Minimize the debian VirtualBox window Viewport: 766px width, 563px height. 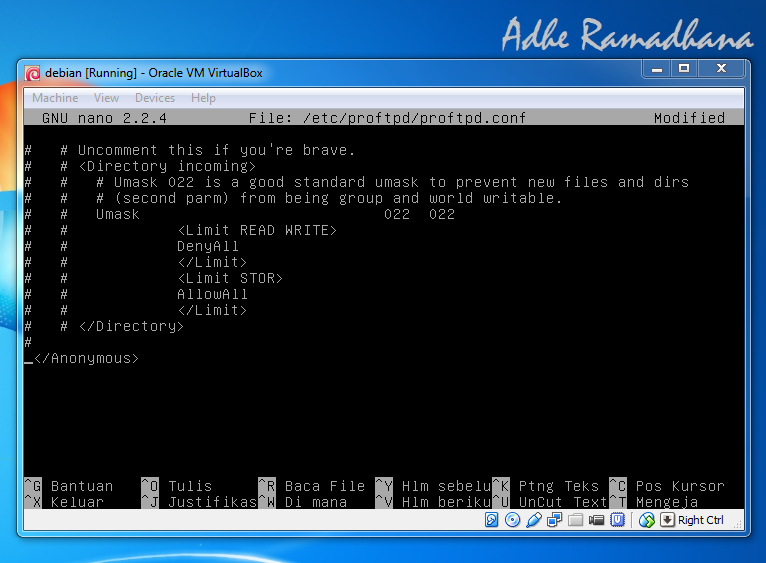[x=657, y=68]
